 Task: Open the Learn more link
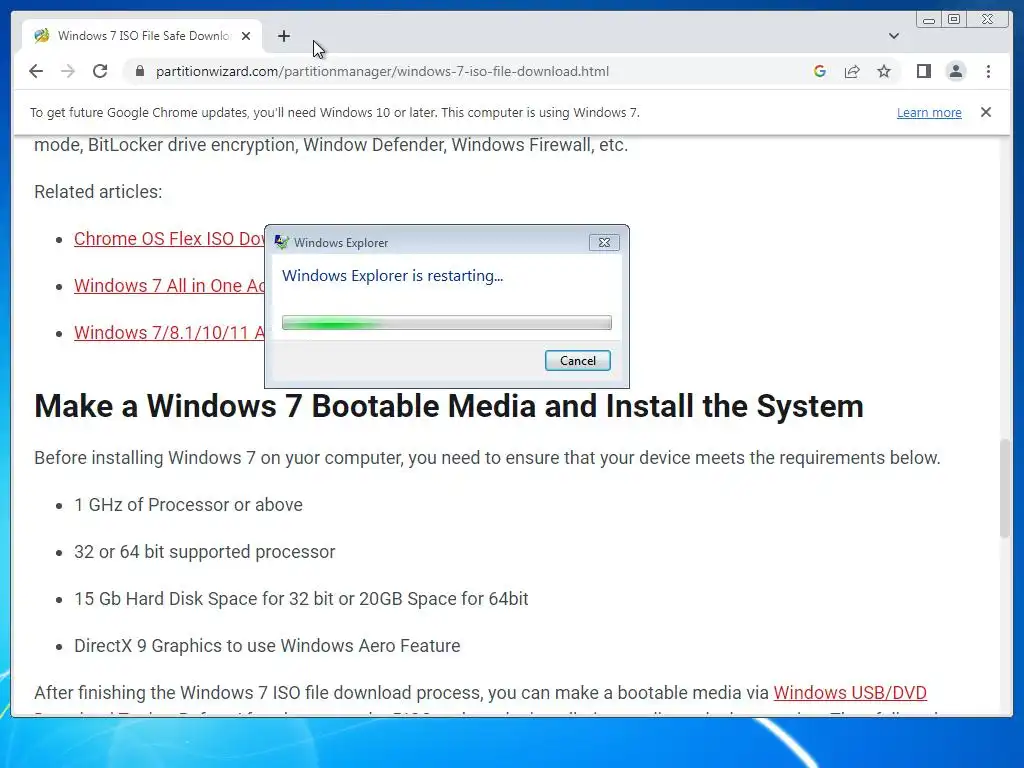(929, 112)
